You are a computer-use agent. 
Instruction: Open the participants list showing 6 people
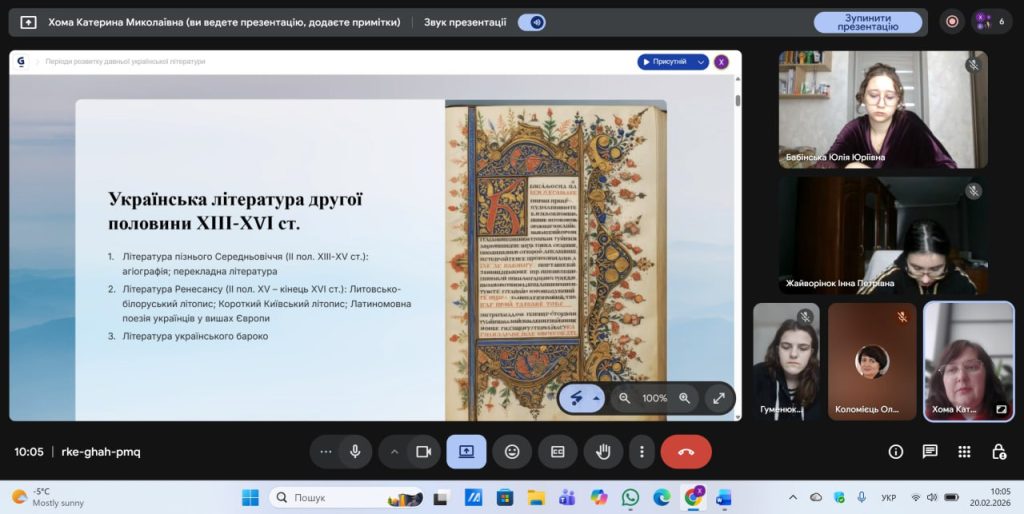990,22
